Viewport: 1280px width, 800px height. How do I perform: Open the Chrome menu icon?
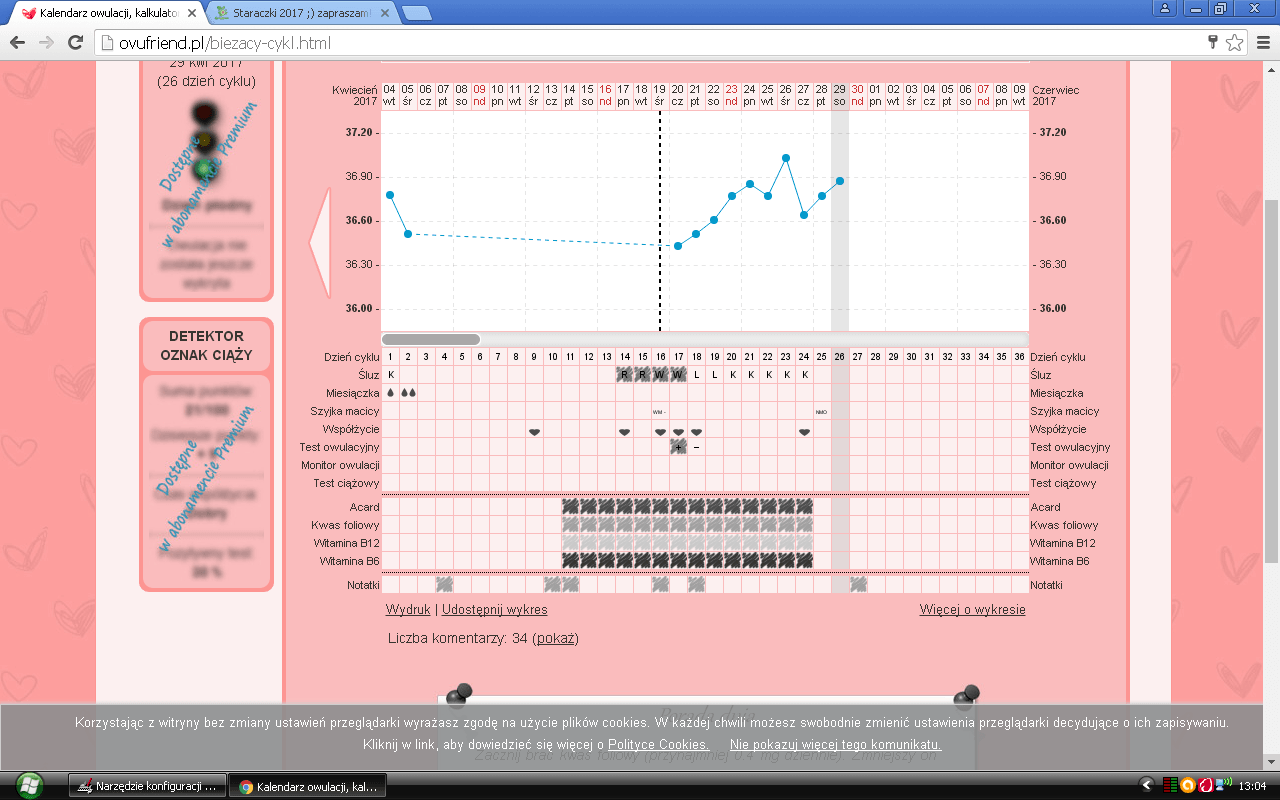point(1261,43)
